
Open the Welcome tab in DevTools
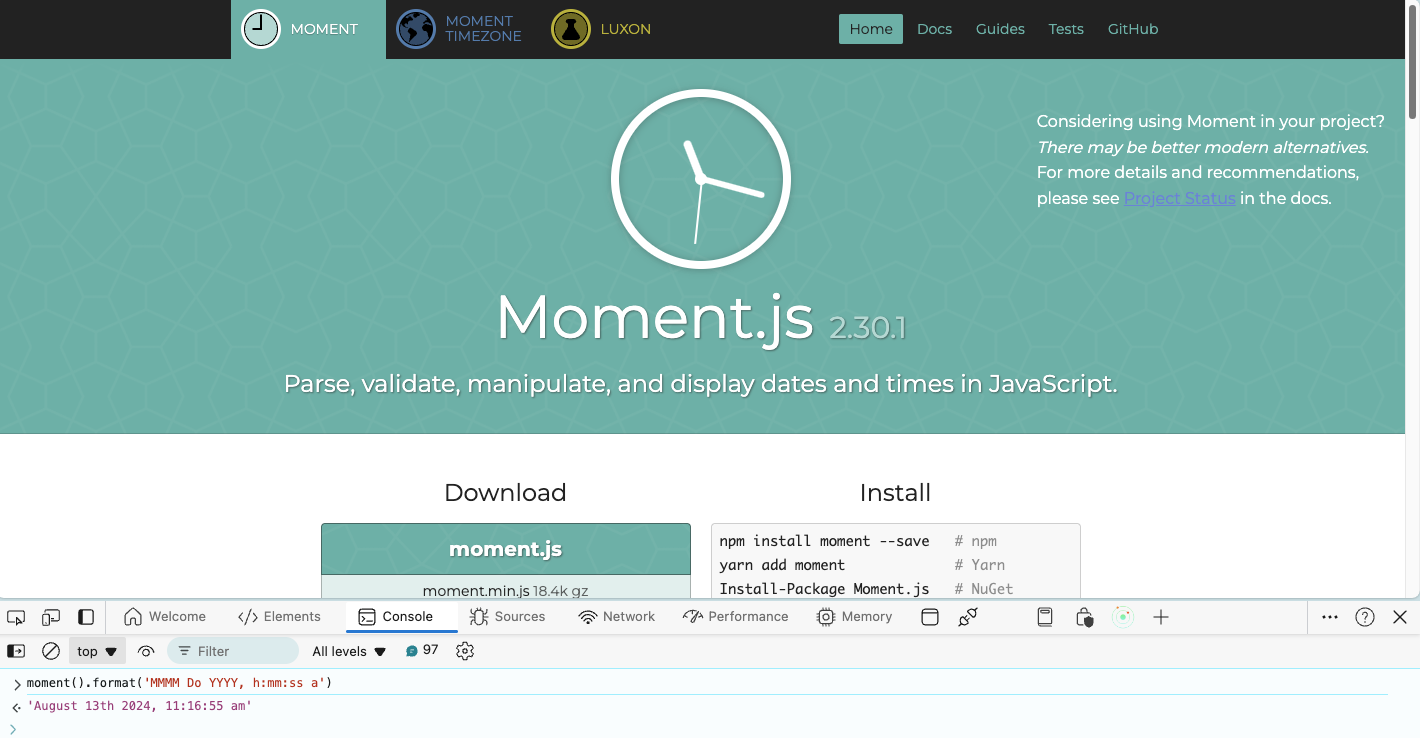165,617
